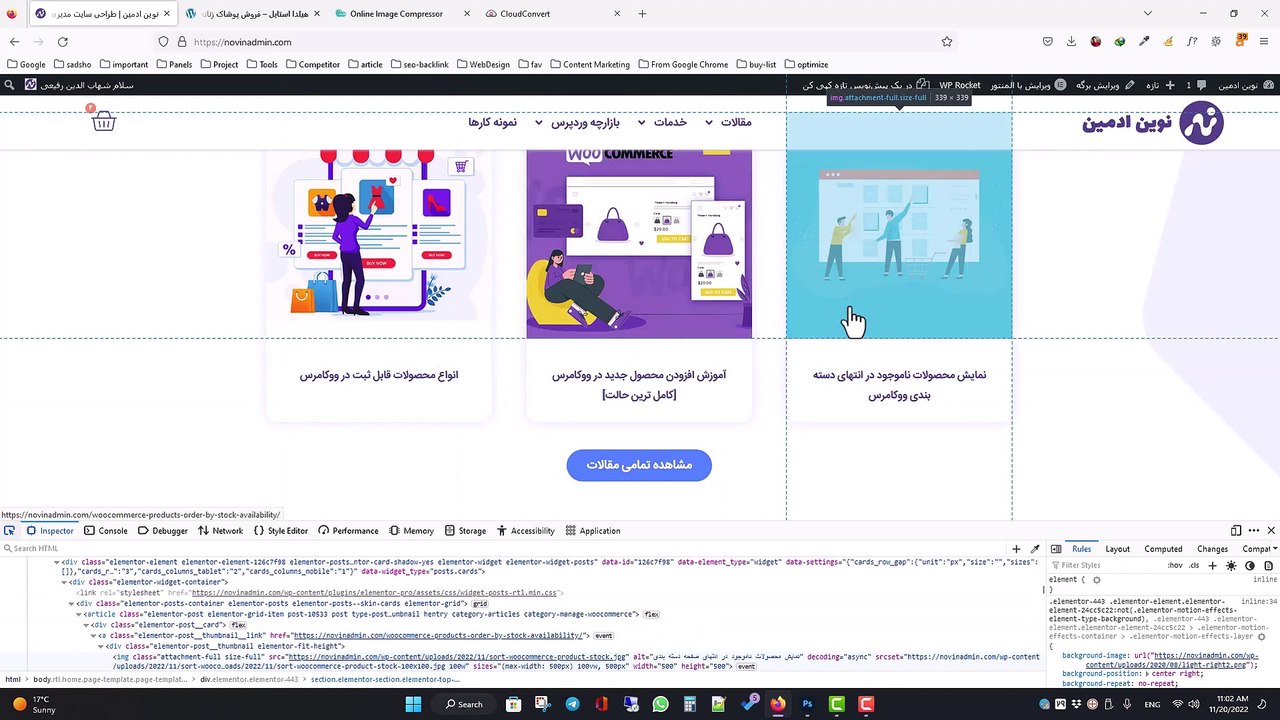
Task: Open the Firefox application hamburger menu
Action: (x=1265, y=42)
